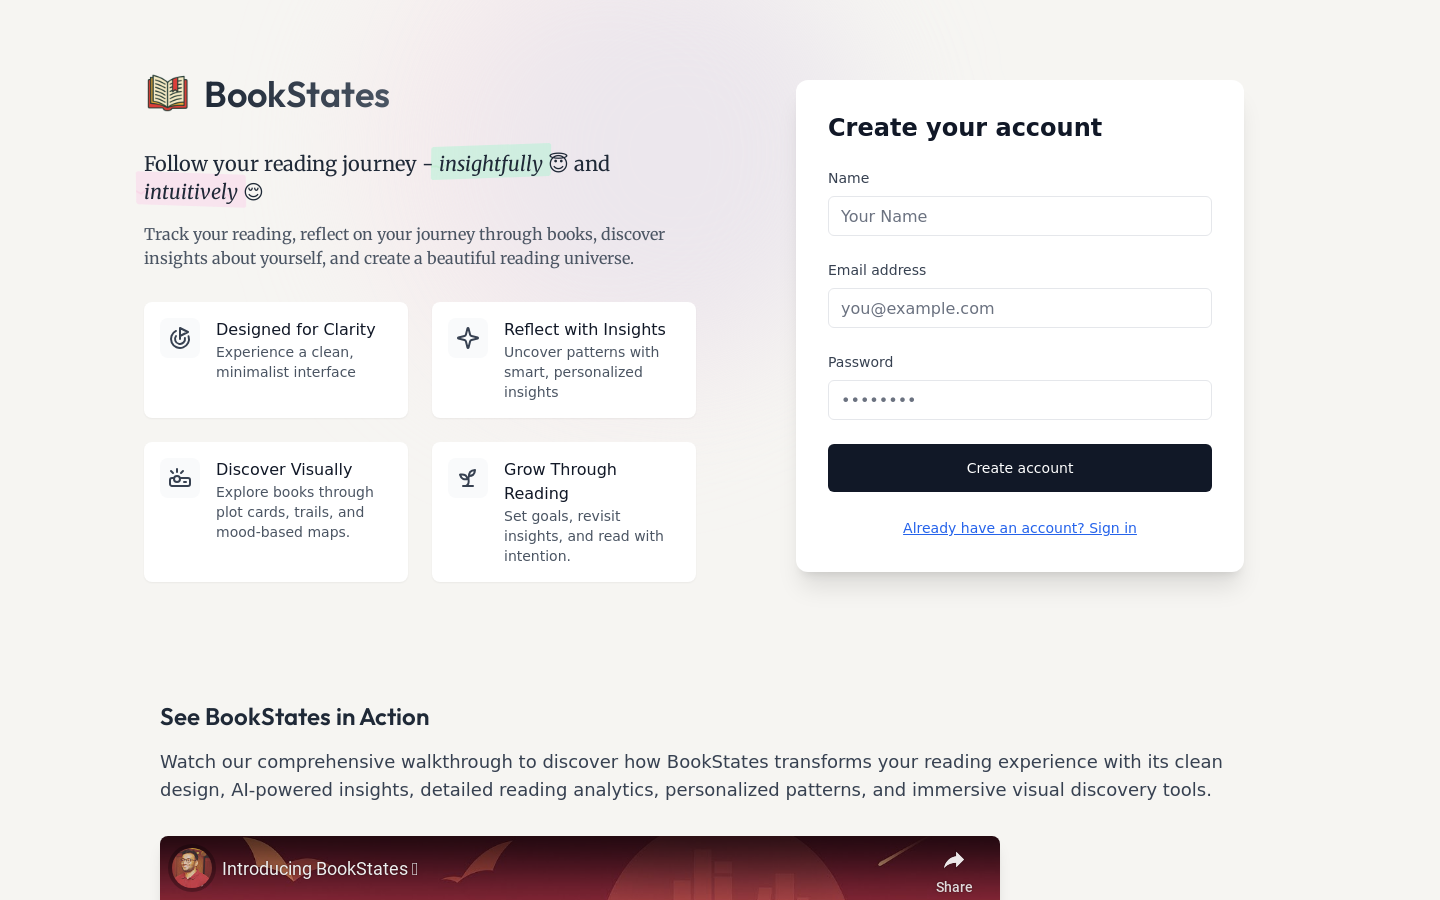The height and width of the screenshot is (900, 1440).
Task: Focus the Your Name input field
Action: pos(1020,216)
